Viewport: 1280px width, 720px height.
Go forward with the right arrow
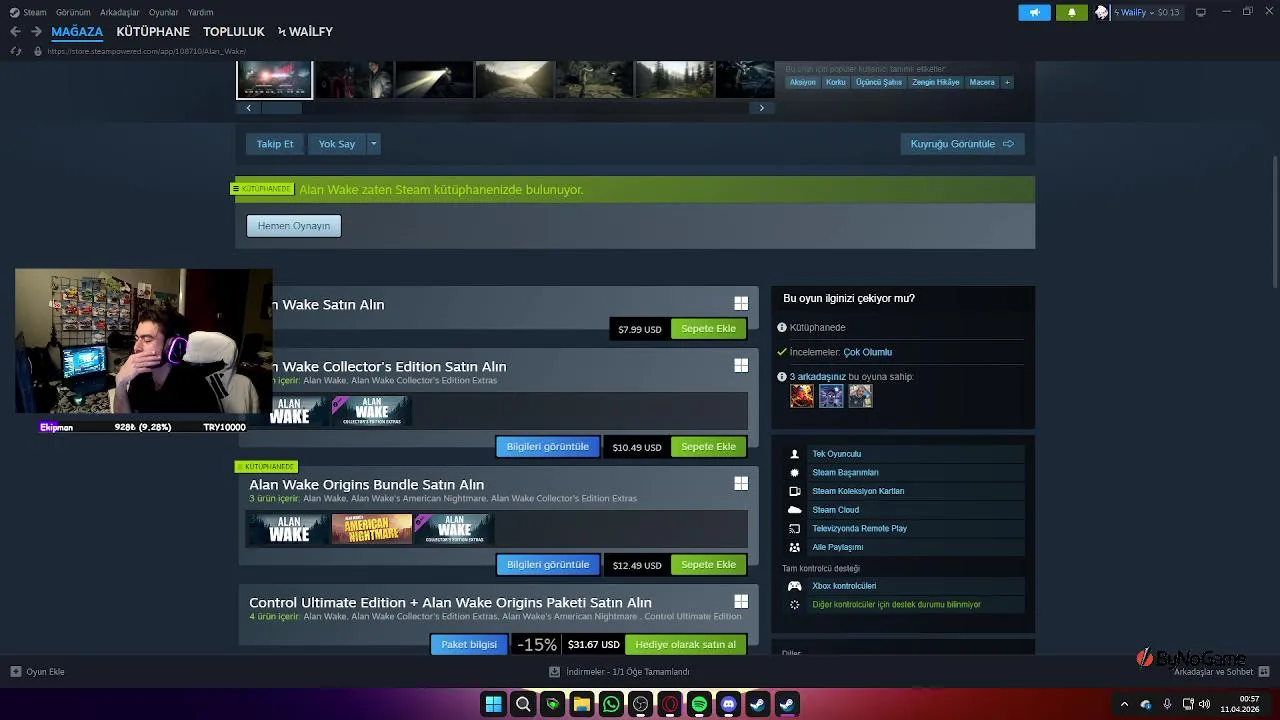click(x=36, y=31)
